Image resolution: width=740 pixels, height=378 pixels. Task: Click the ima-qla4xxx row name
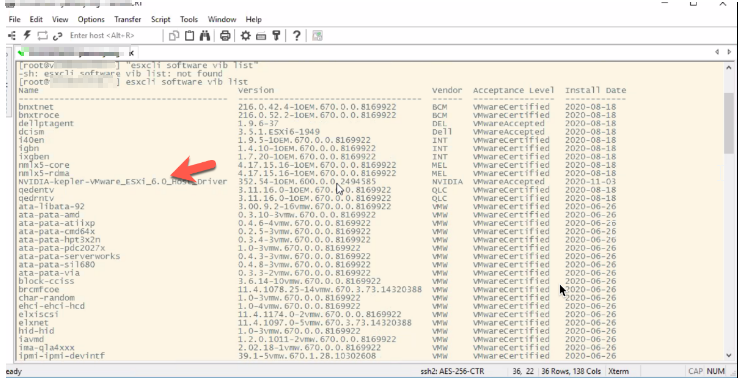[46, 348]
